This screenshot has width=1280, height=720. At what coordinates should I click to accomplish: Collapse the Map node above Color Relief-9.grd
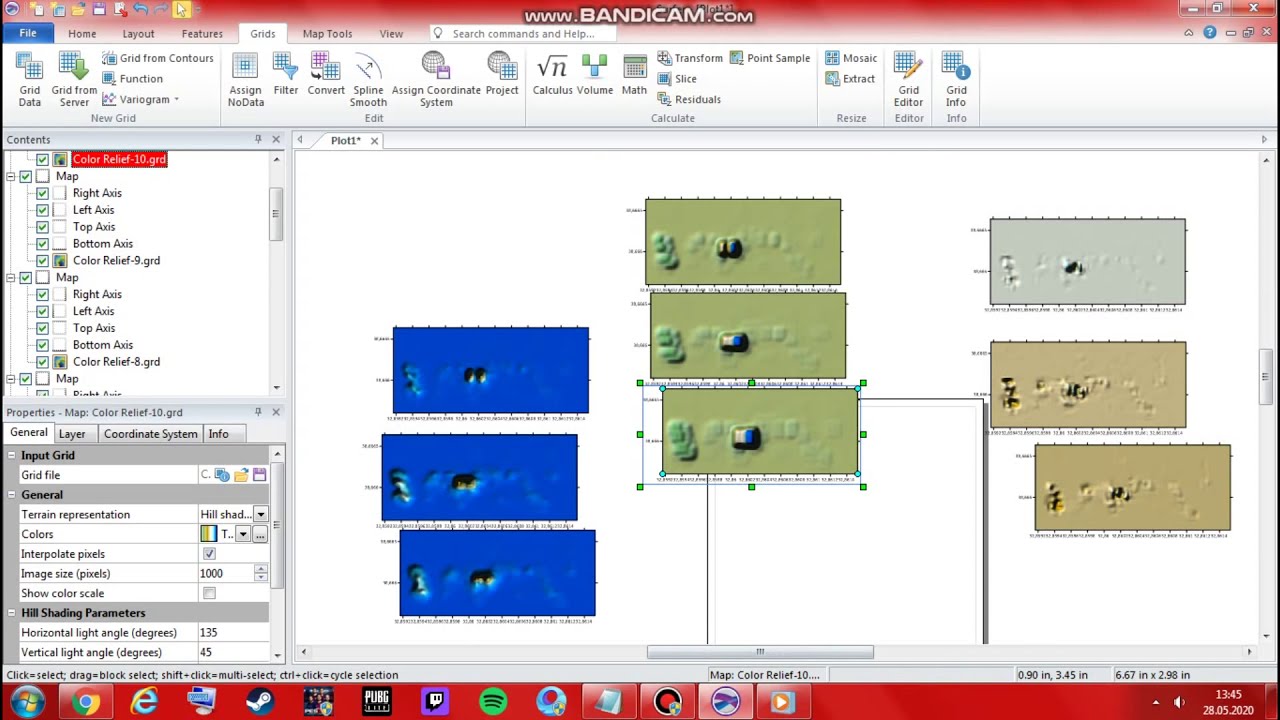[10, 176]
